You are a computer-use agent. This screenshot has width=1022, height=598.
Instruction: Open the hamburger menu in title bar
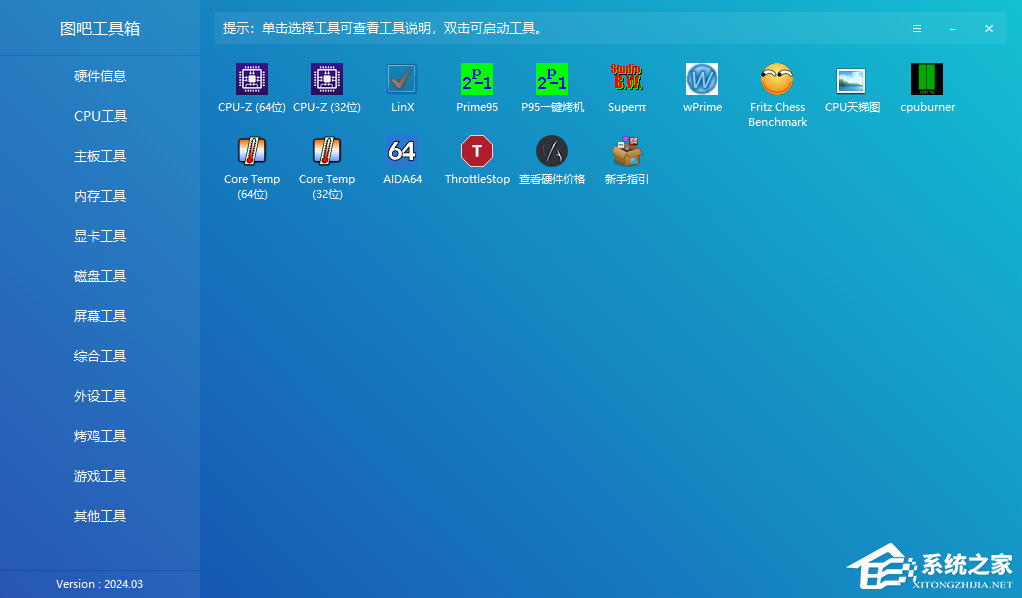(x=917, y=29)
